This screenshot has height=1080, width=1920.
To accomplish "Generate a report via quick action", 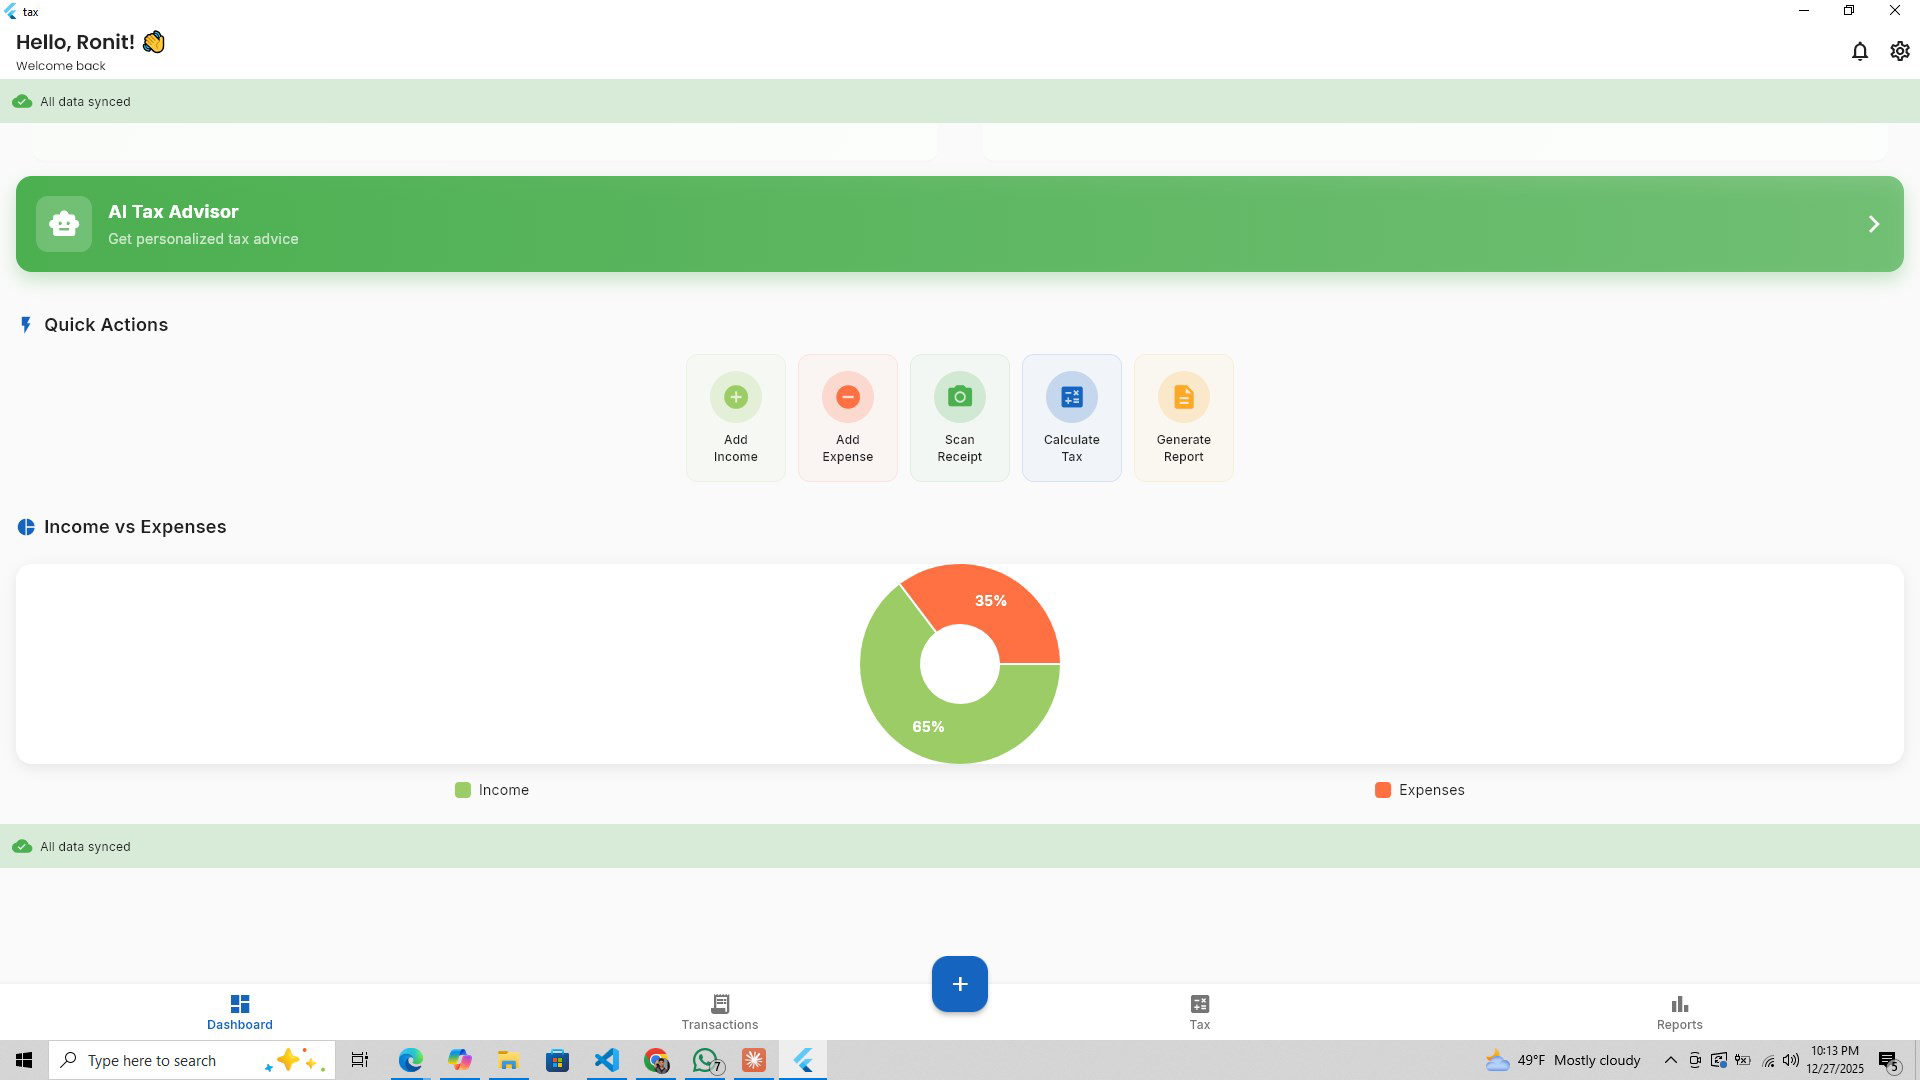I will point(1183,417).
